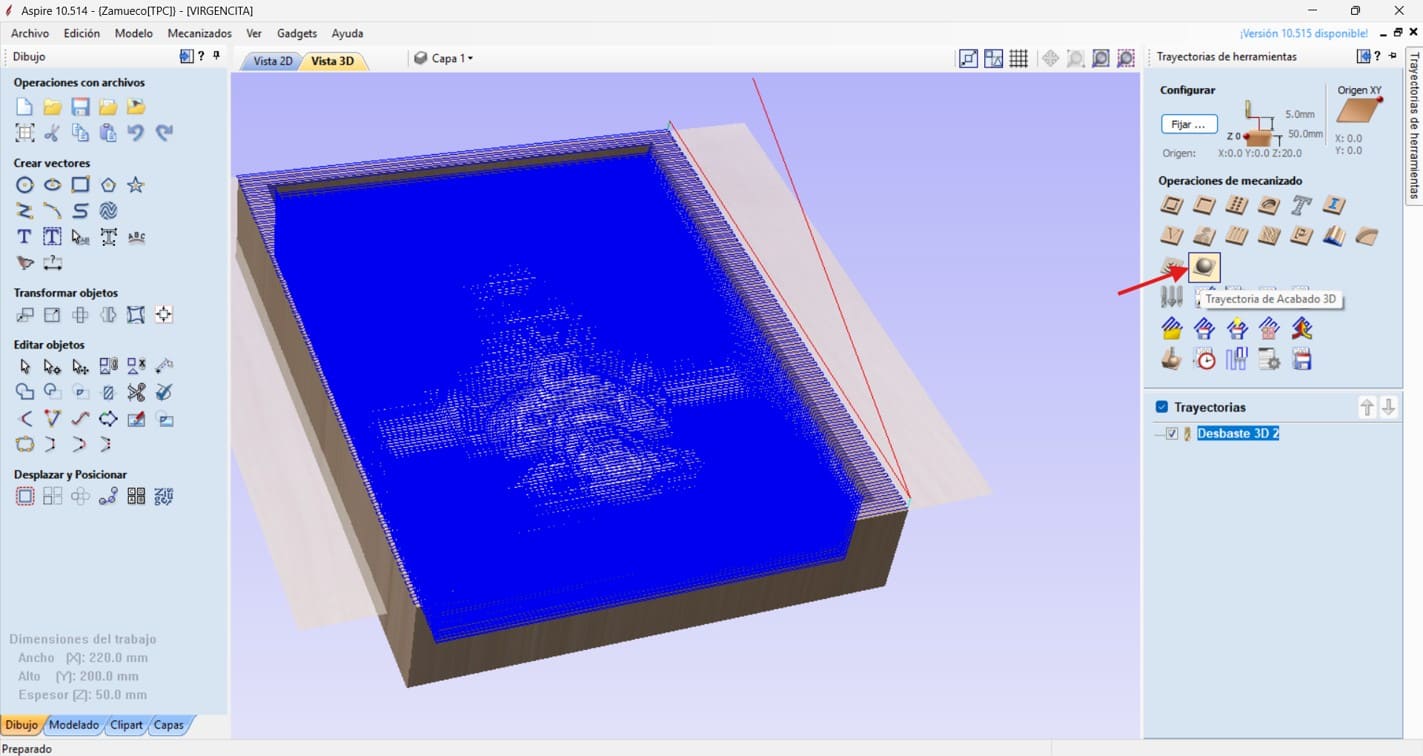Switch to the Vista 2D tab
The width and height of the screenshot is (1423, 756).
coord(272,61)
